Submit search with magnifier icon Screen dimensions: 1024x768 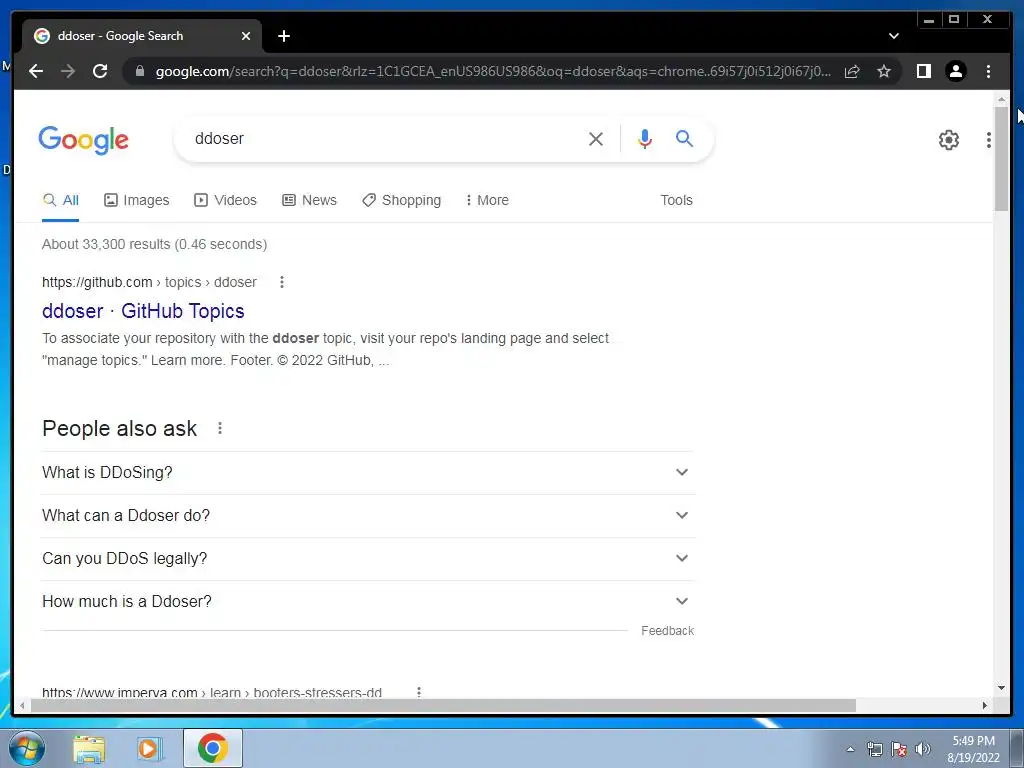(x=684, y=138)
